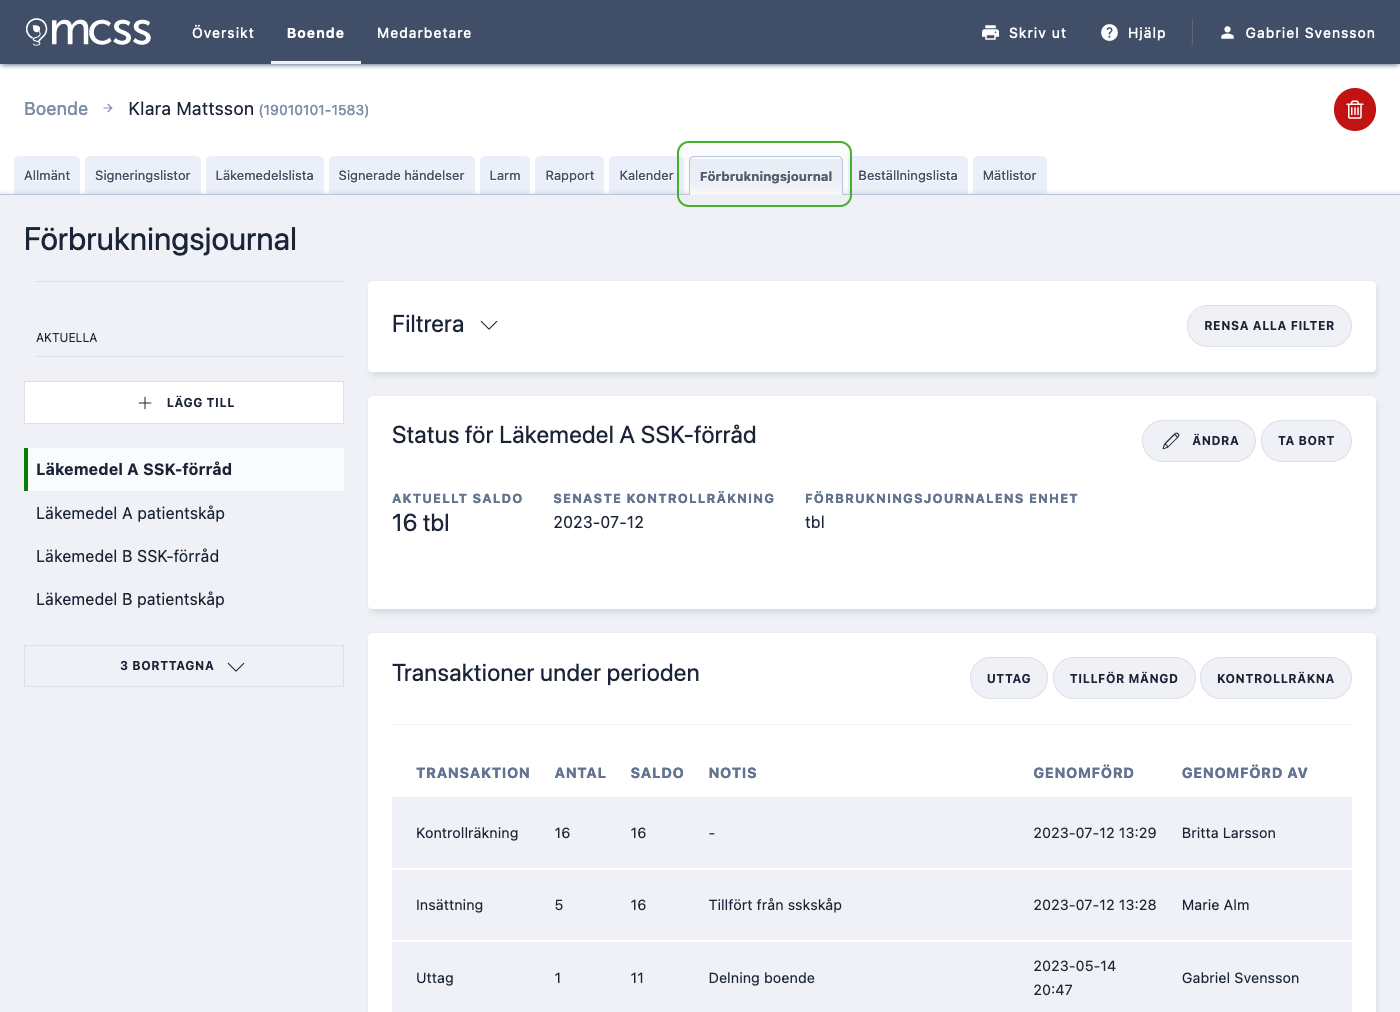Click the red trash delete icon

1355,110
